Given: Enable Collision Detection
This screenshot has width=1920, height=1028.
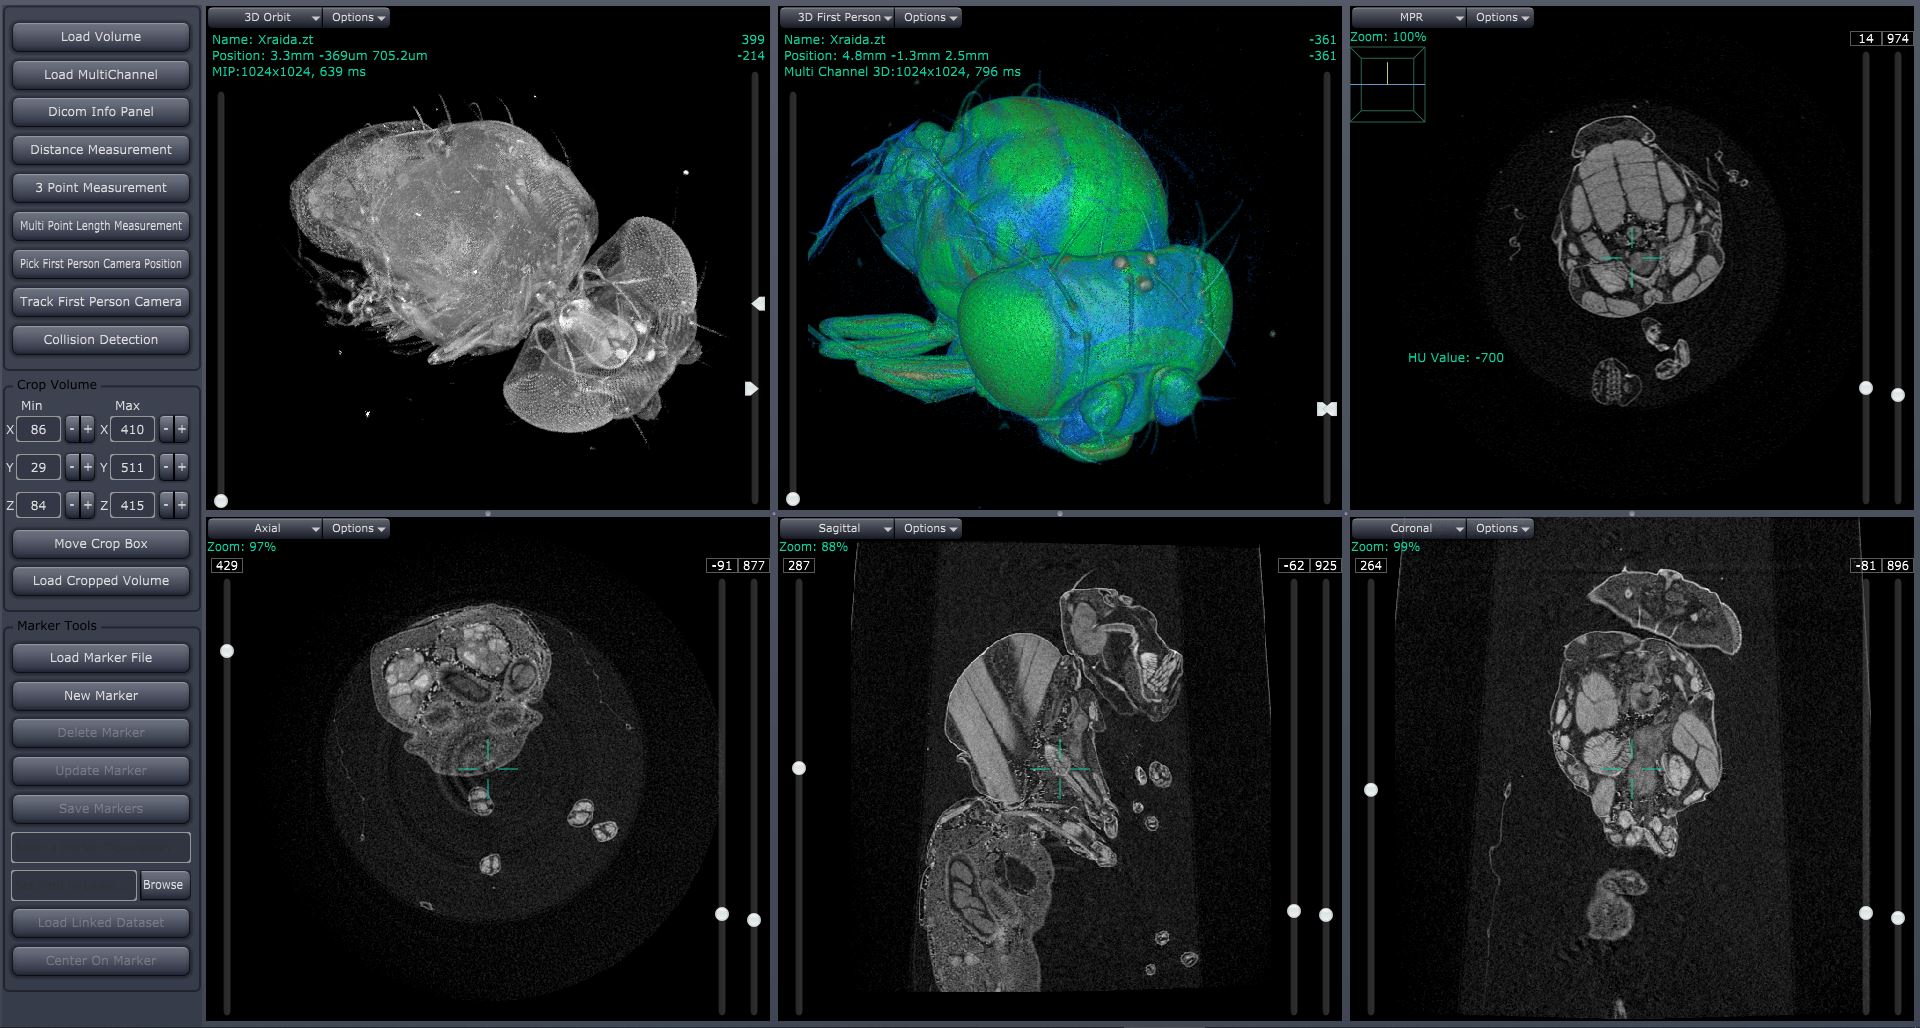Looking at the screenshot, I should [101, 339].
